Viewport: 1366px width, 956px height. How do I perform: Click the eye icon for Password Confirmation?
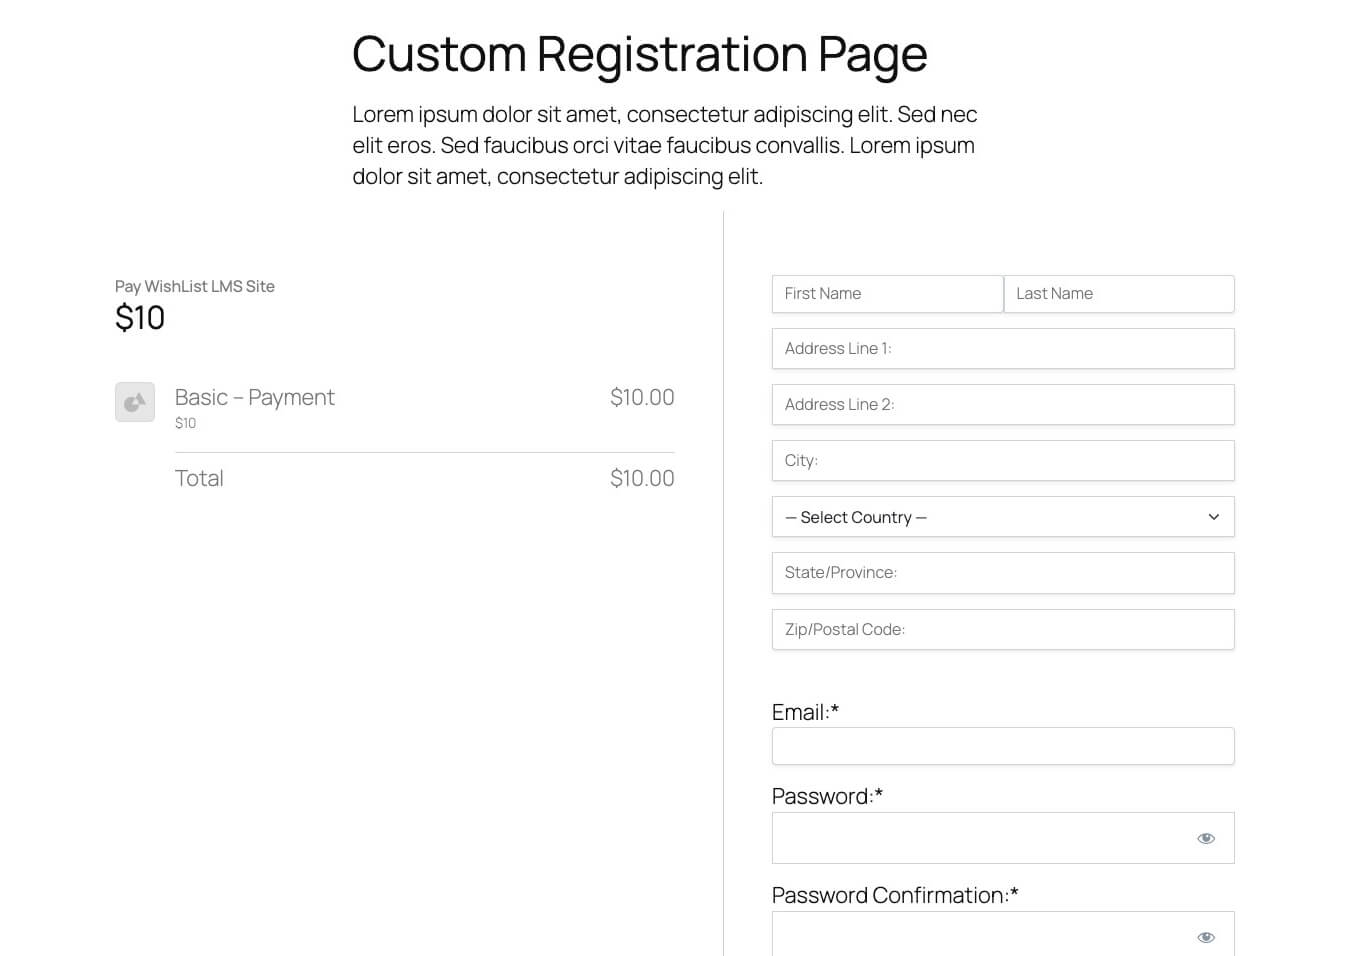(x=1206, y=937)
